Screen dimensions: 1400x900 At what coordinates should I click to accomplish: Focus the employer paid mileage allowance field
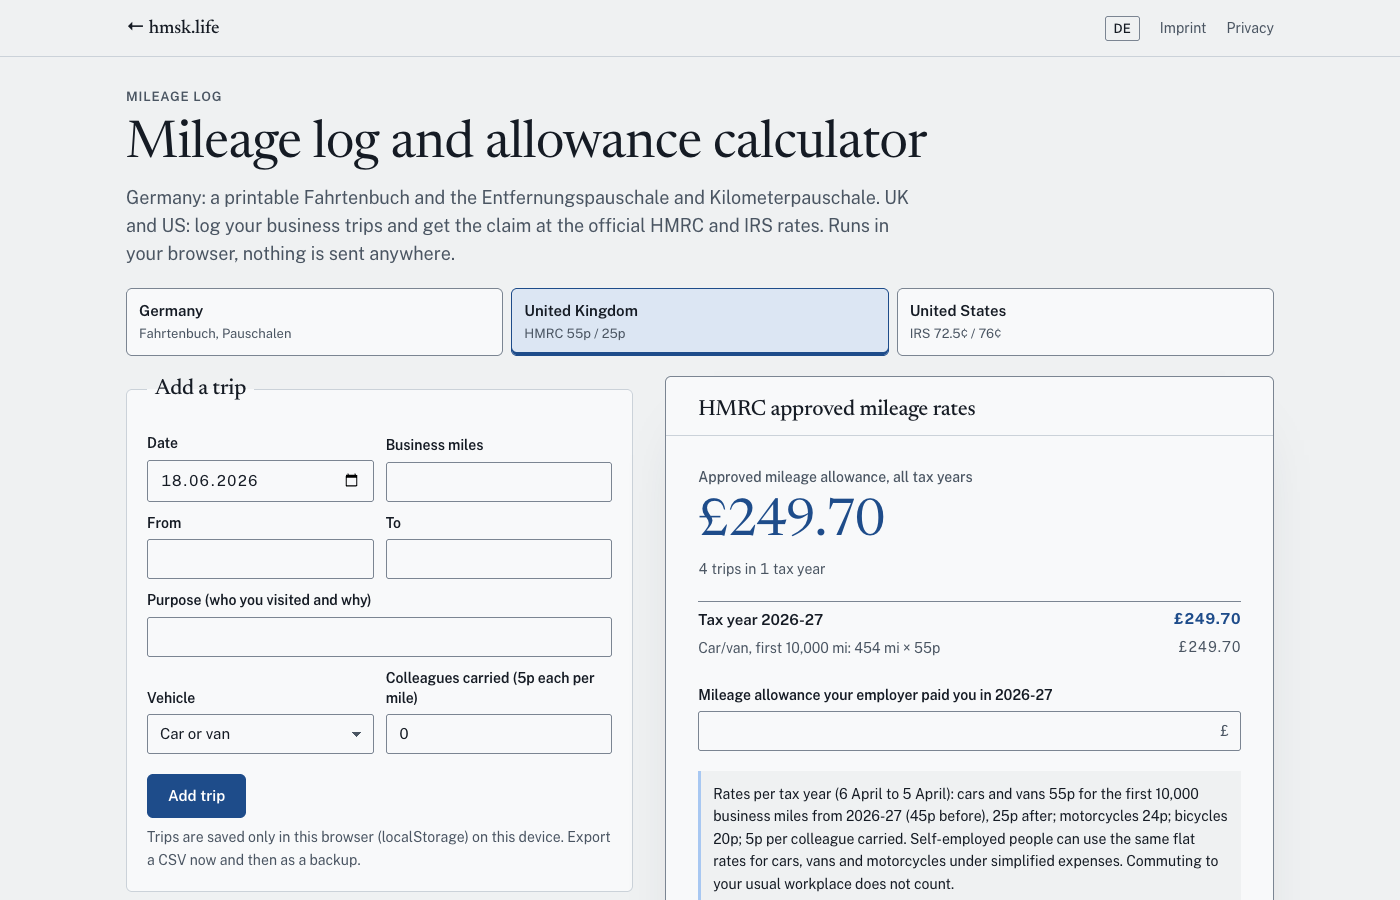pyautogui.click(x=969, y=731)
